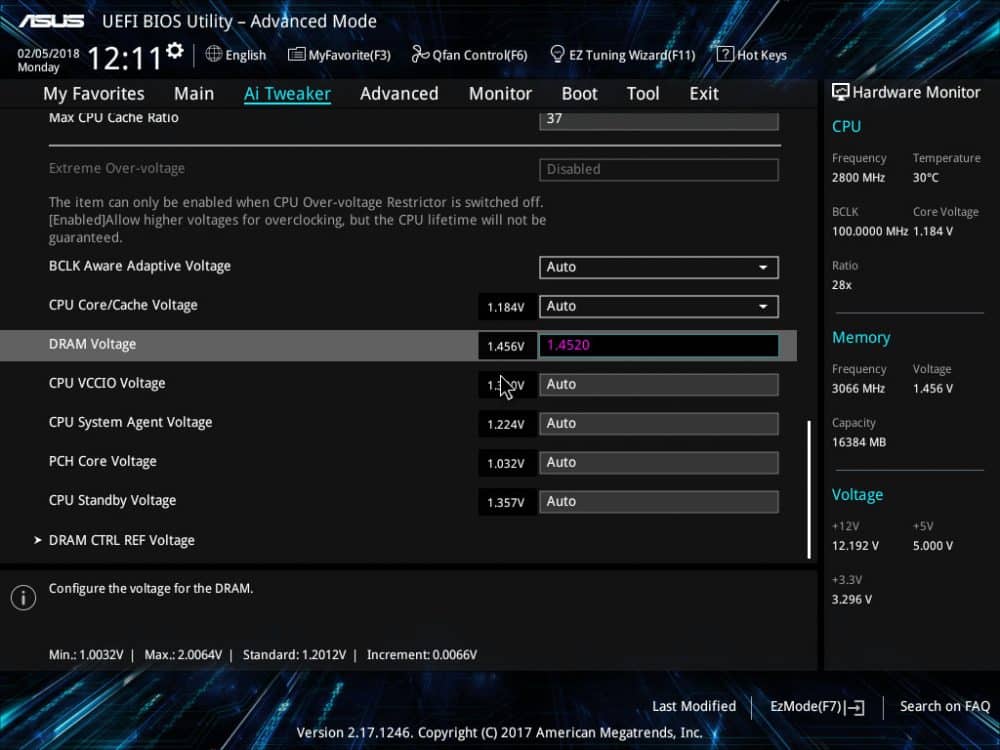Click the 1.032V PCH voltage readout
The width and height of the screenshot is (1000, 750).
(x=506, y=464)
